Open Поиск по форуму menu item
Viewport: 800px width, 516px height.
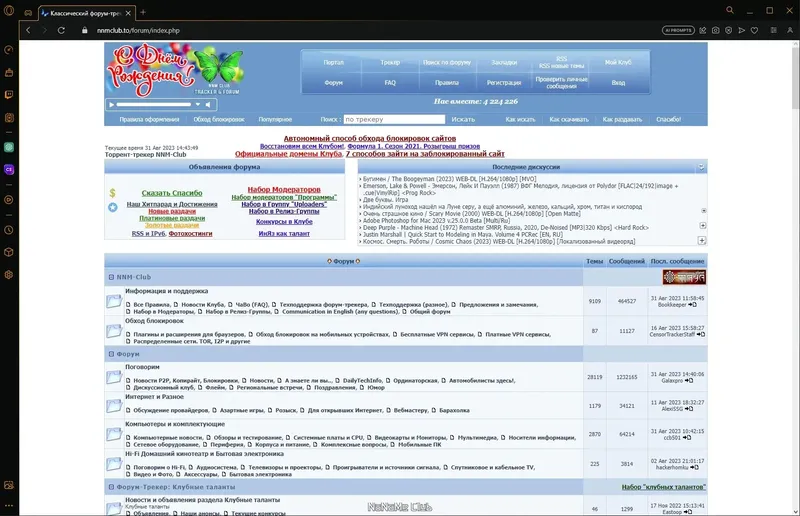coord(447,62)
